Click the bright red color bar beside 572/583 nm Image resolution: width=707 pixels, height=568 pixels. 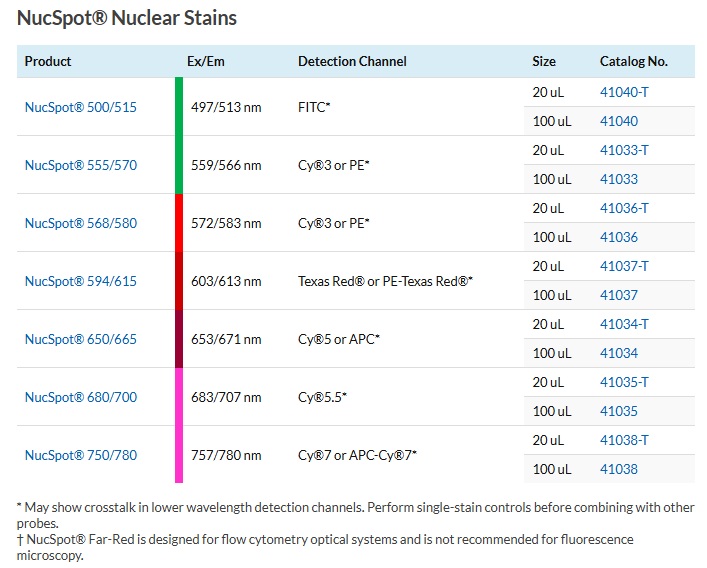[179, 223]
